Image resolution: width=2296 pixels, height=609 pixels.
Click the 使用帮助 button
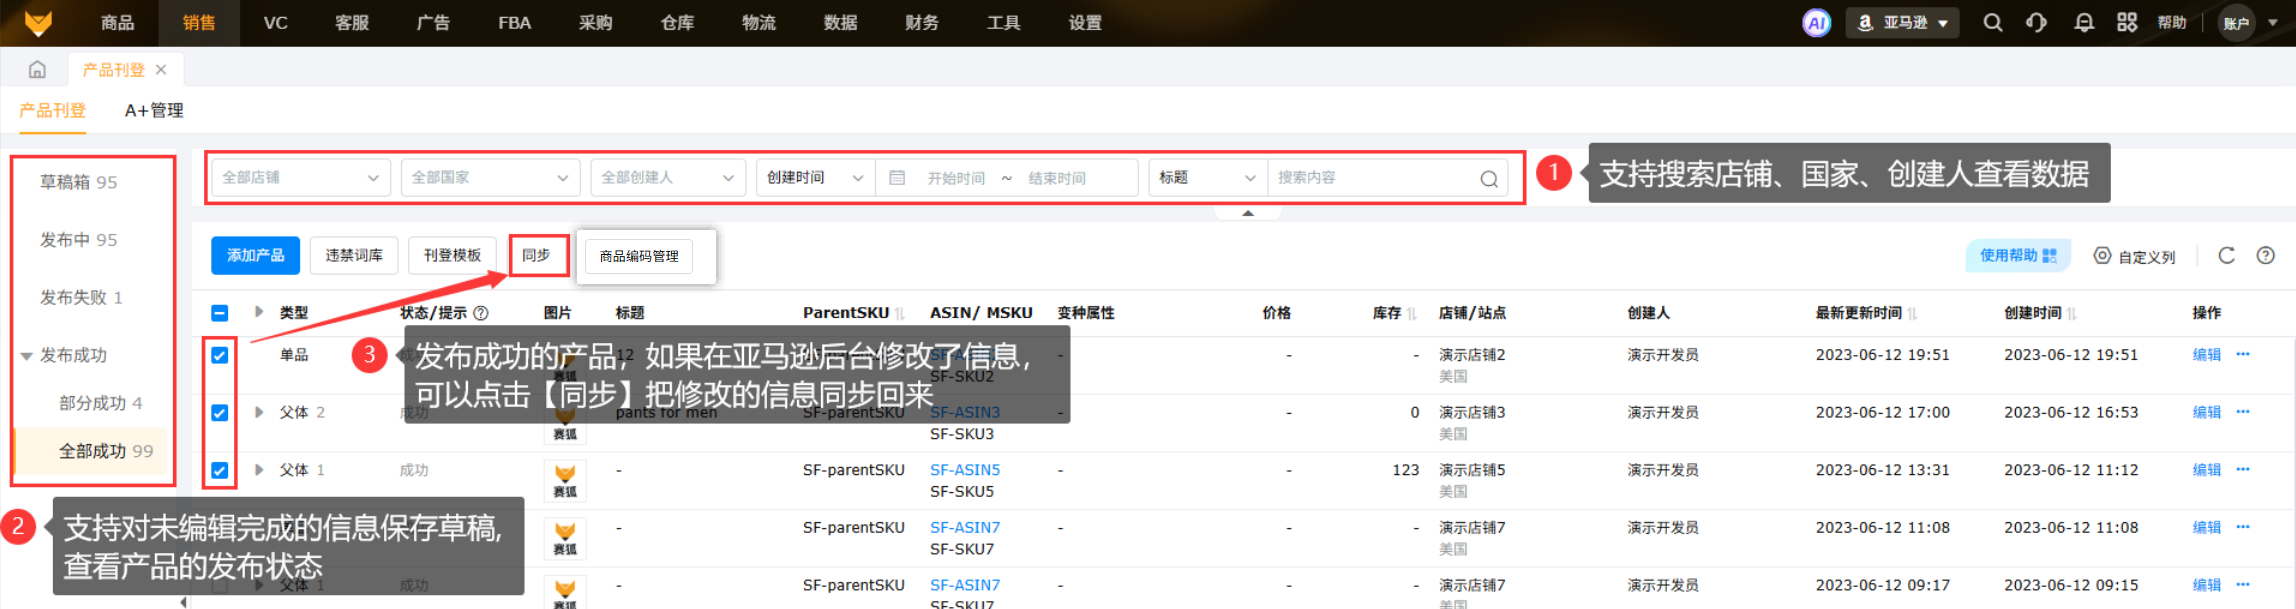[x=2018, y=256]
